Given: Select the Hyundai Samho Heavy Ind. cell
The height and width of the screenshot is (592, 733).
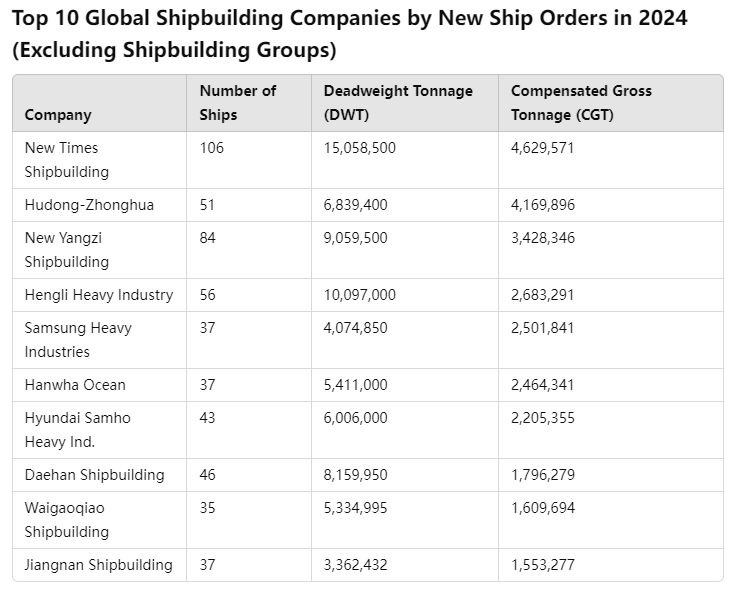Looking at the screenshot, I should pos(77,430).
